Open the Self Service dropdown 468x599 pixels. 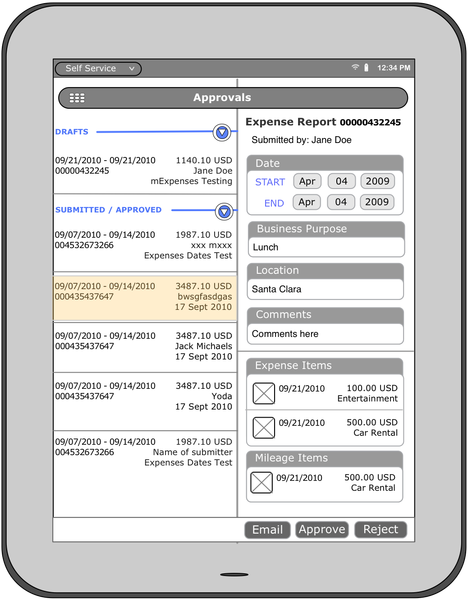pos(99,69)
